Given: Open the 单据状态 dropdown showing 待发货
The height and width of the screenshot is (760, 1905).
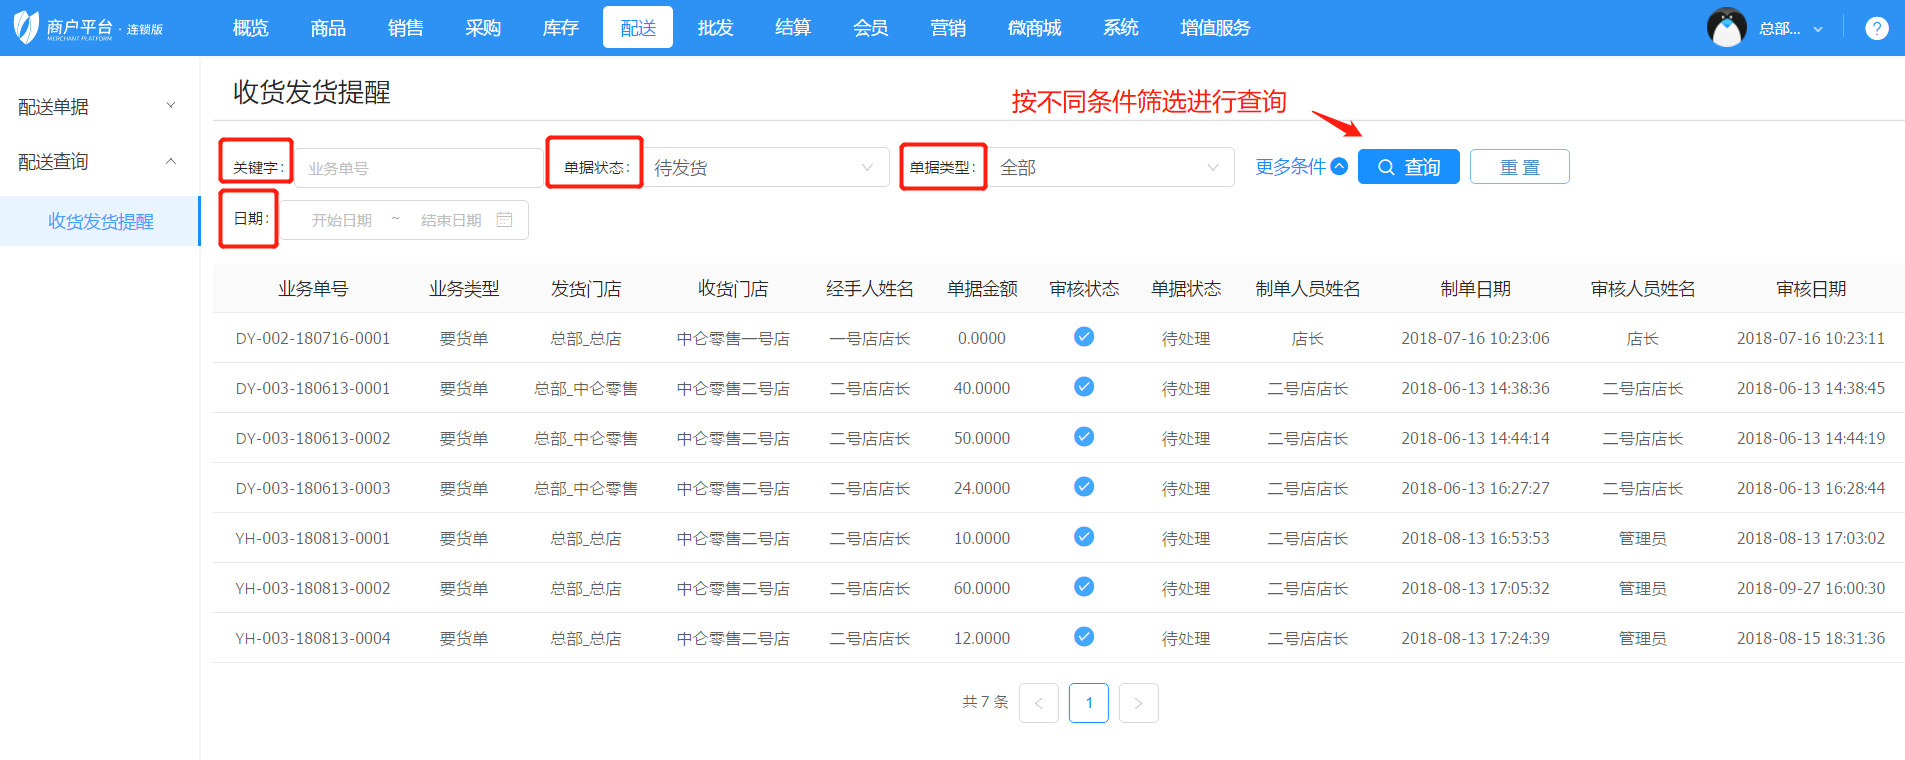Looking at the screenshot, I should [766, 168].
